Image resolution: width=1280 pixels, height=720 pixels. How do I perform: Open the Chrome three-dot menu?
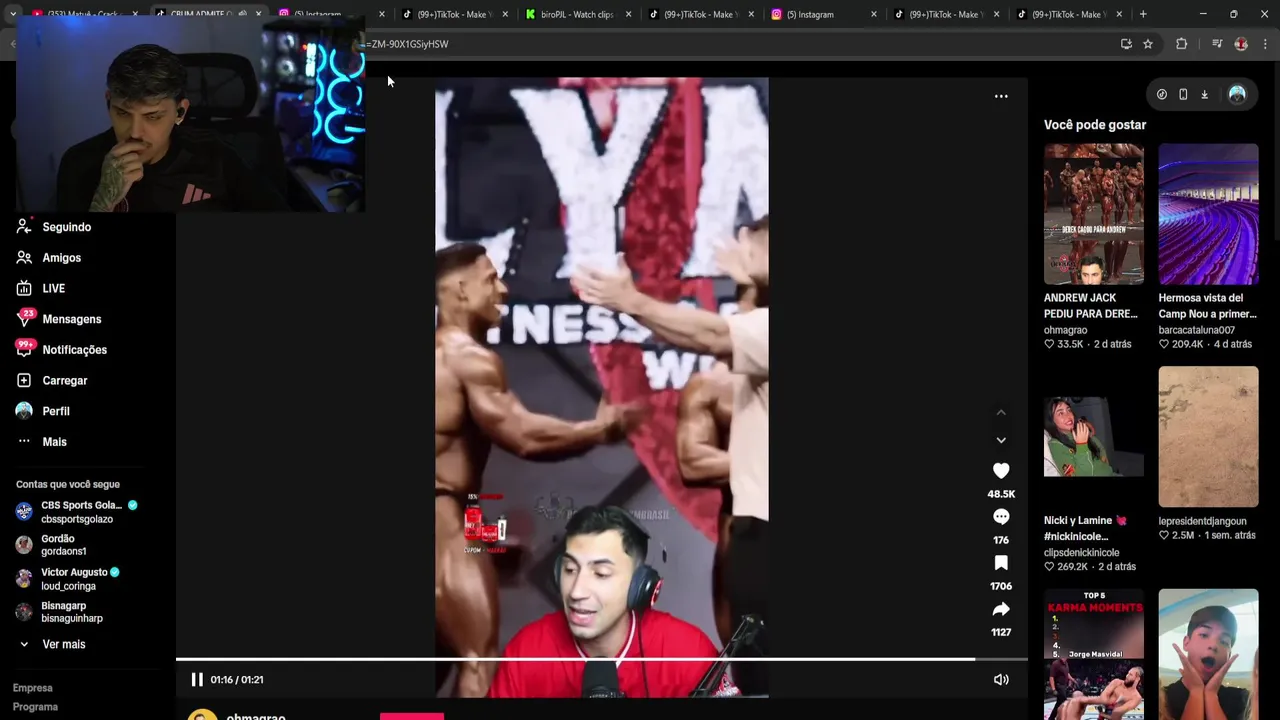coord(1266,44)
